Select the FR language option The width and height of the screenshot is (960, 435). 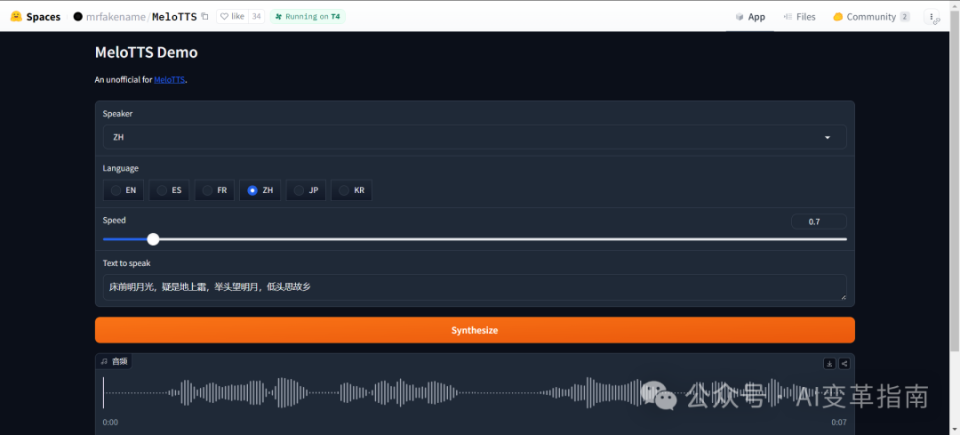[x=215, y=191]
